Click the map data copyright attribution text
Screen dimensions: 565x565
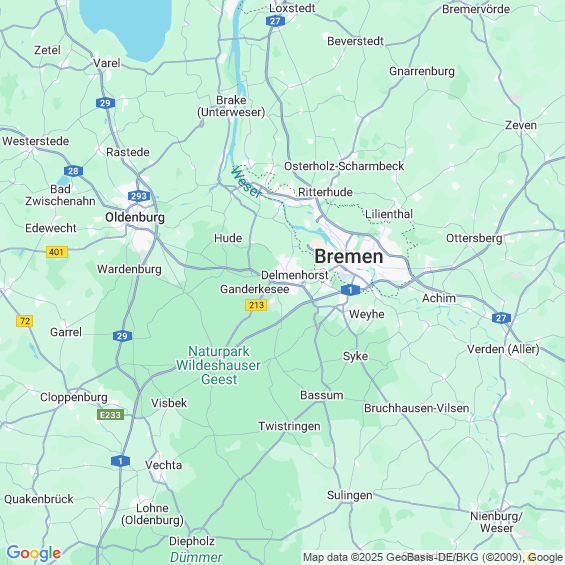pos(432,557)
